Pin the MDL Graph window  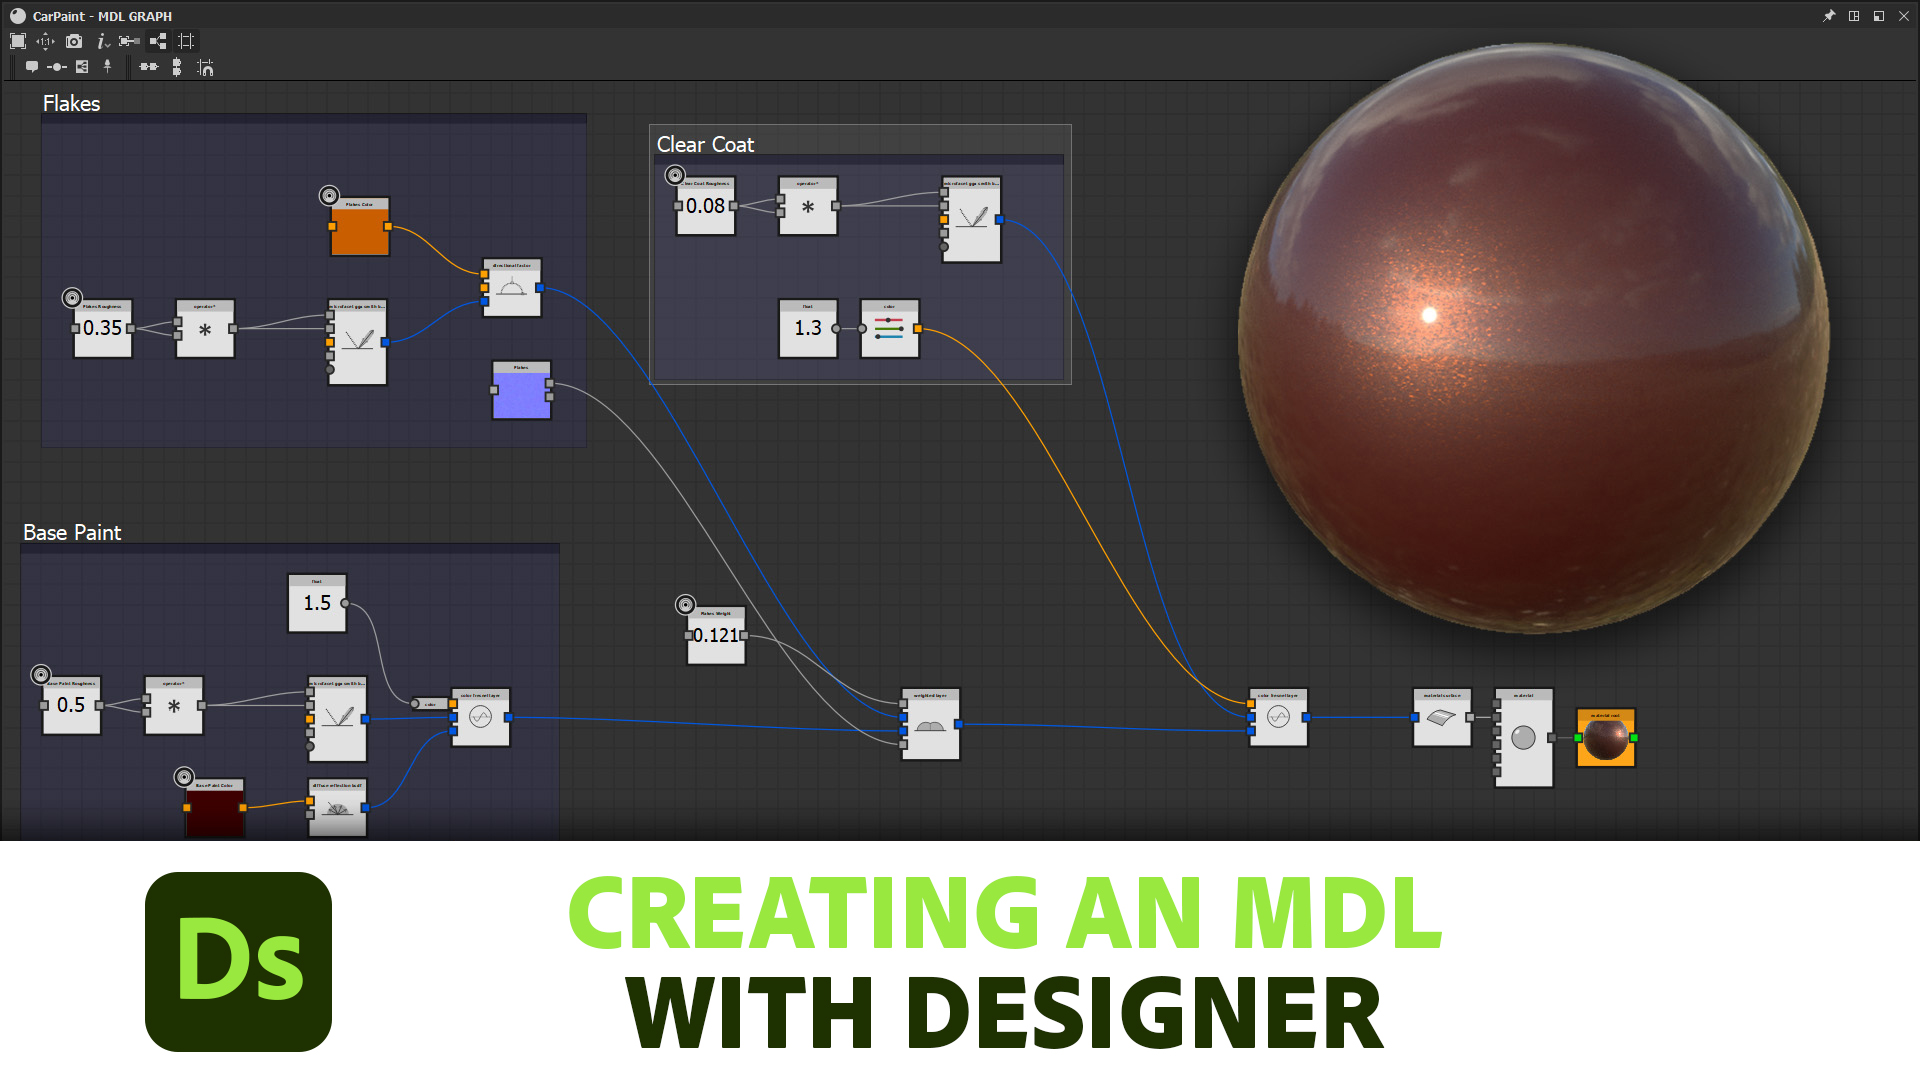tap(1830, 16)
